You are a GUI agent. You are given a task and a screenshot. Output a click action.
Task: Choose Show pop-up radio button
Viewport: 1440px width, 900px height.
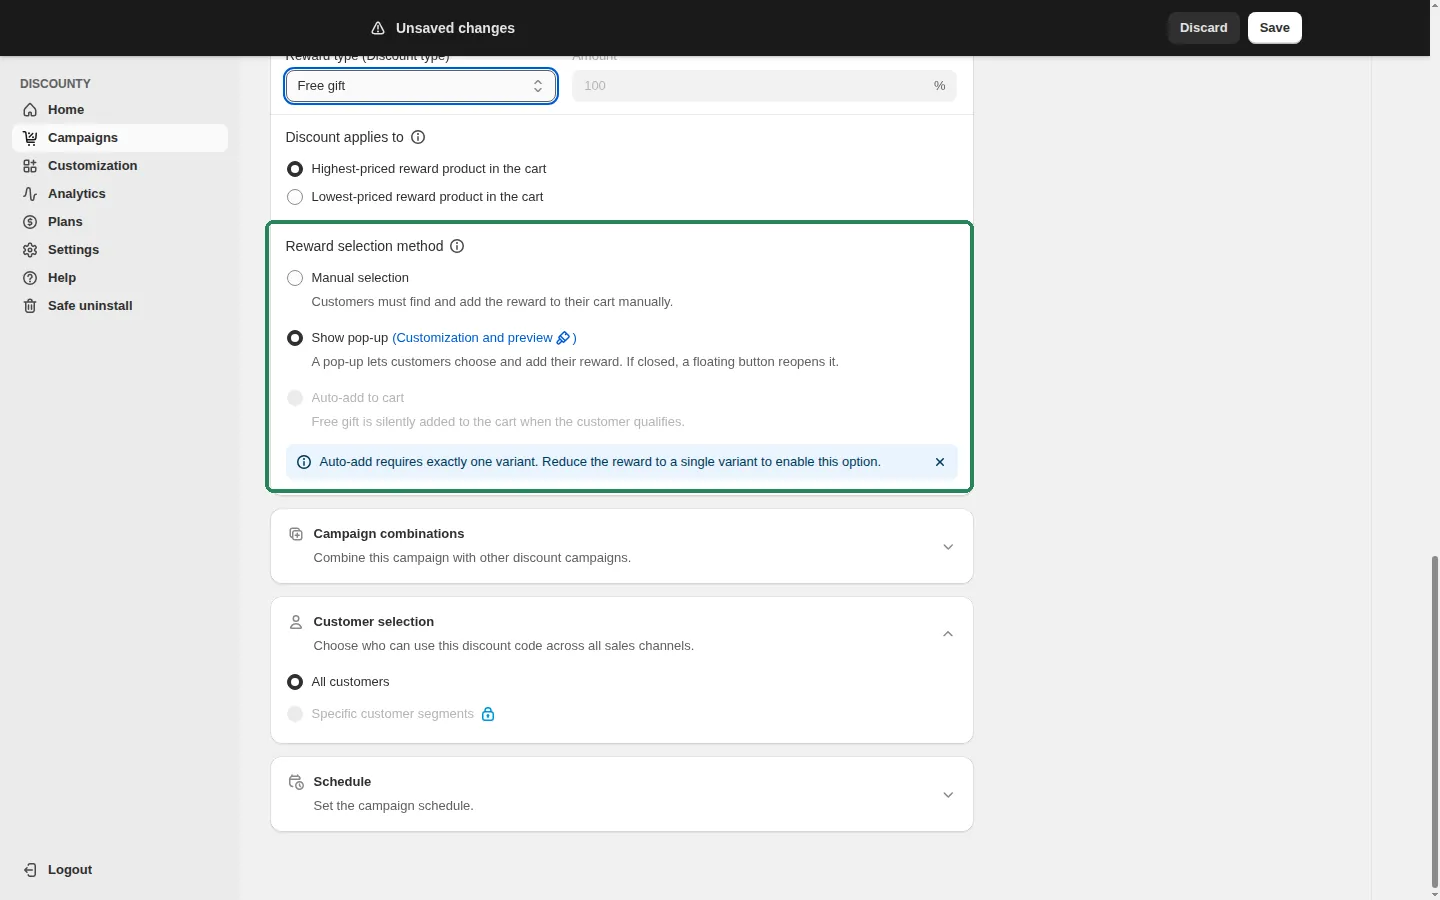point(295,338)
